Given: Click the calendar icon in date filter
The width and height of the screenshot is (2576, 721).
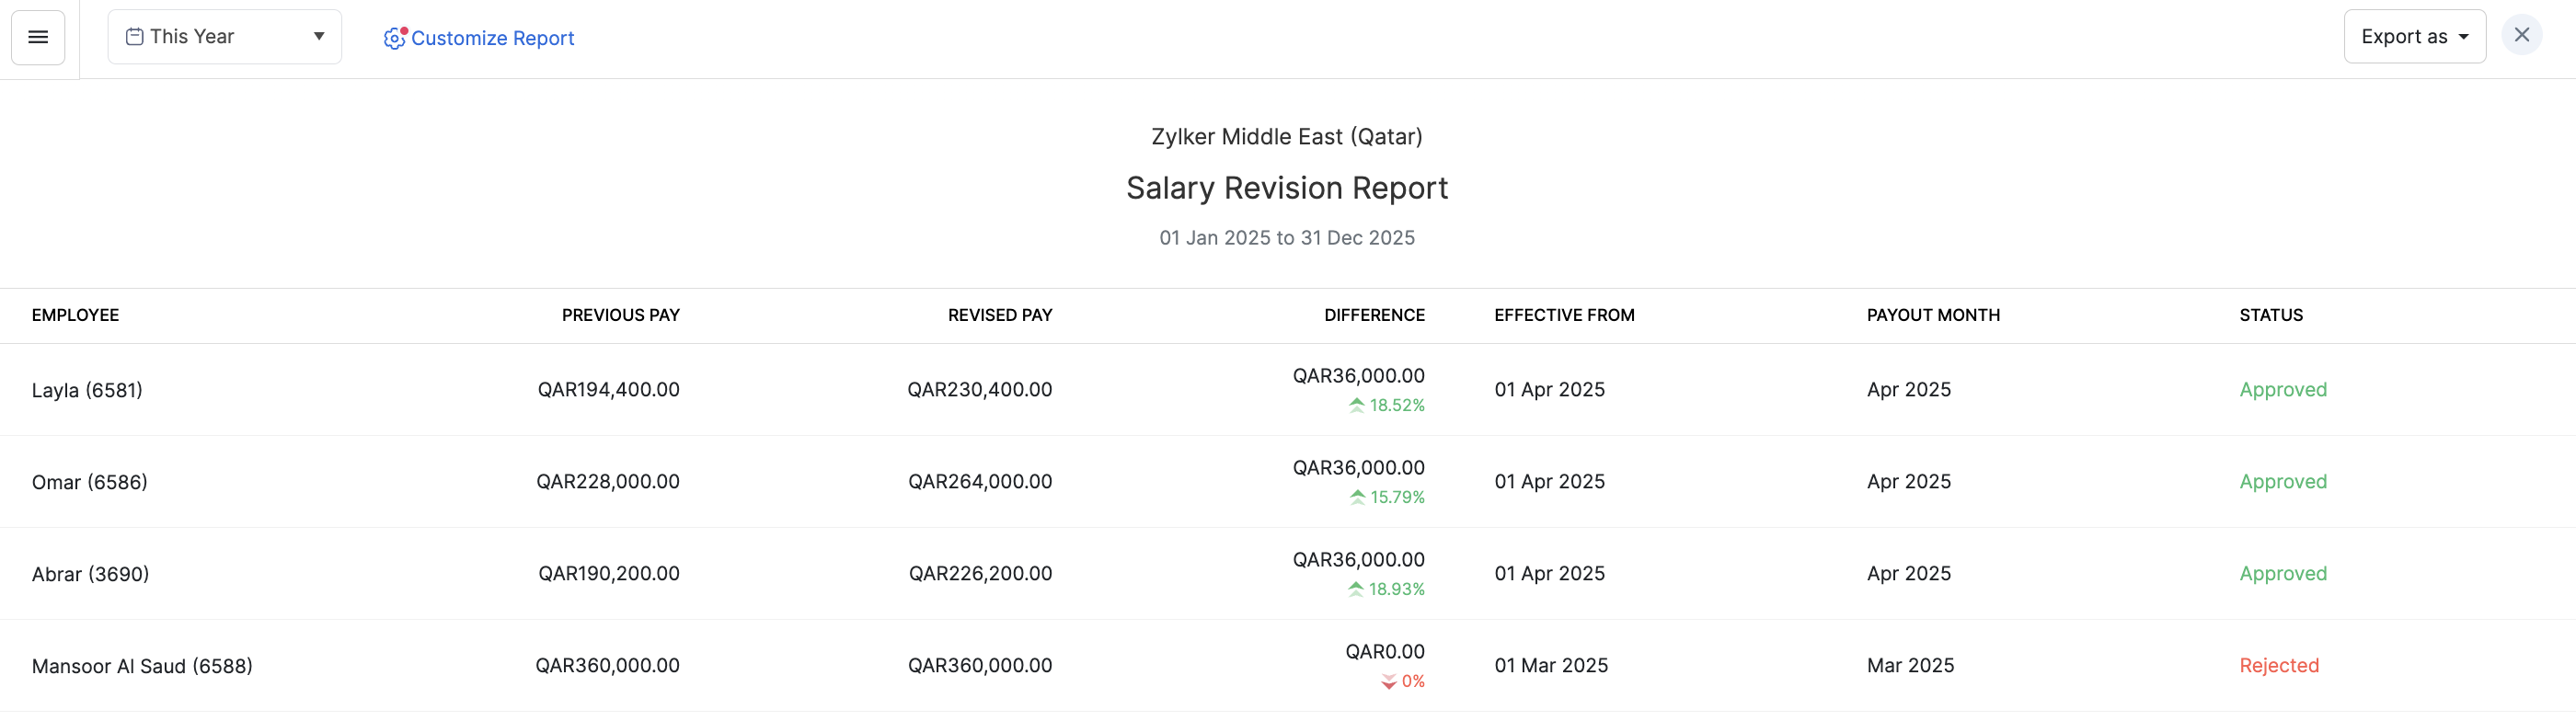Looking at the screenshot, I should point(134,37).
